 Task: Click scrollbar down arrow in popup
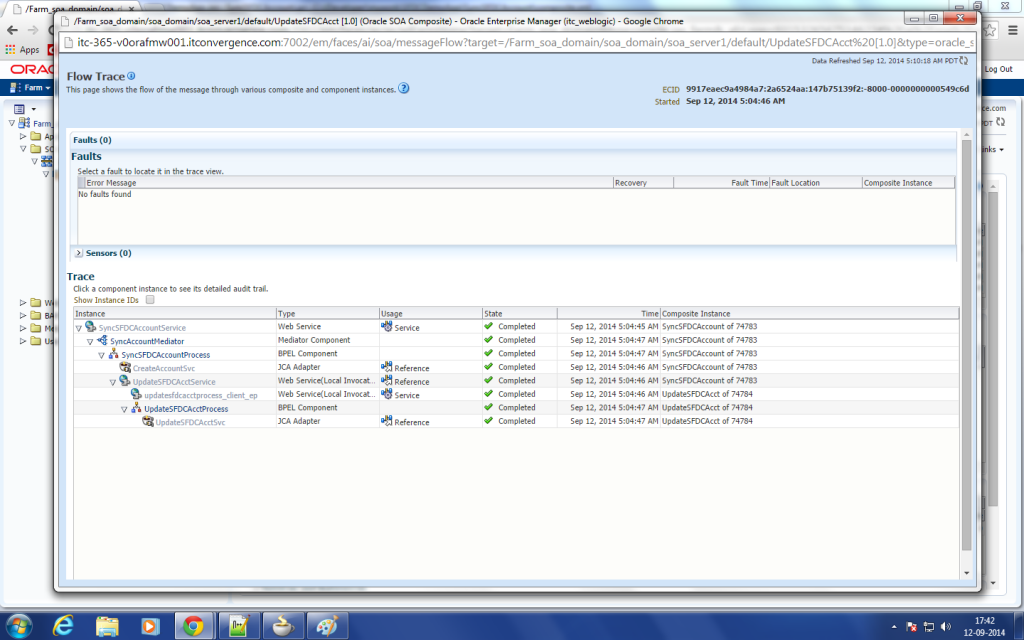click(967, 573)
